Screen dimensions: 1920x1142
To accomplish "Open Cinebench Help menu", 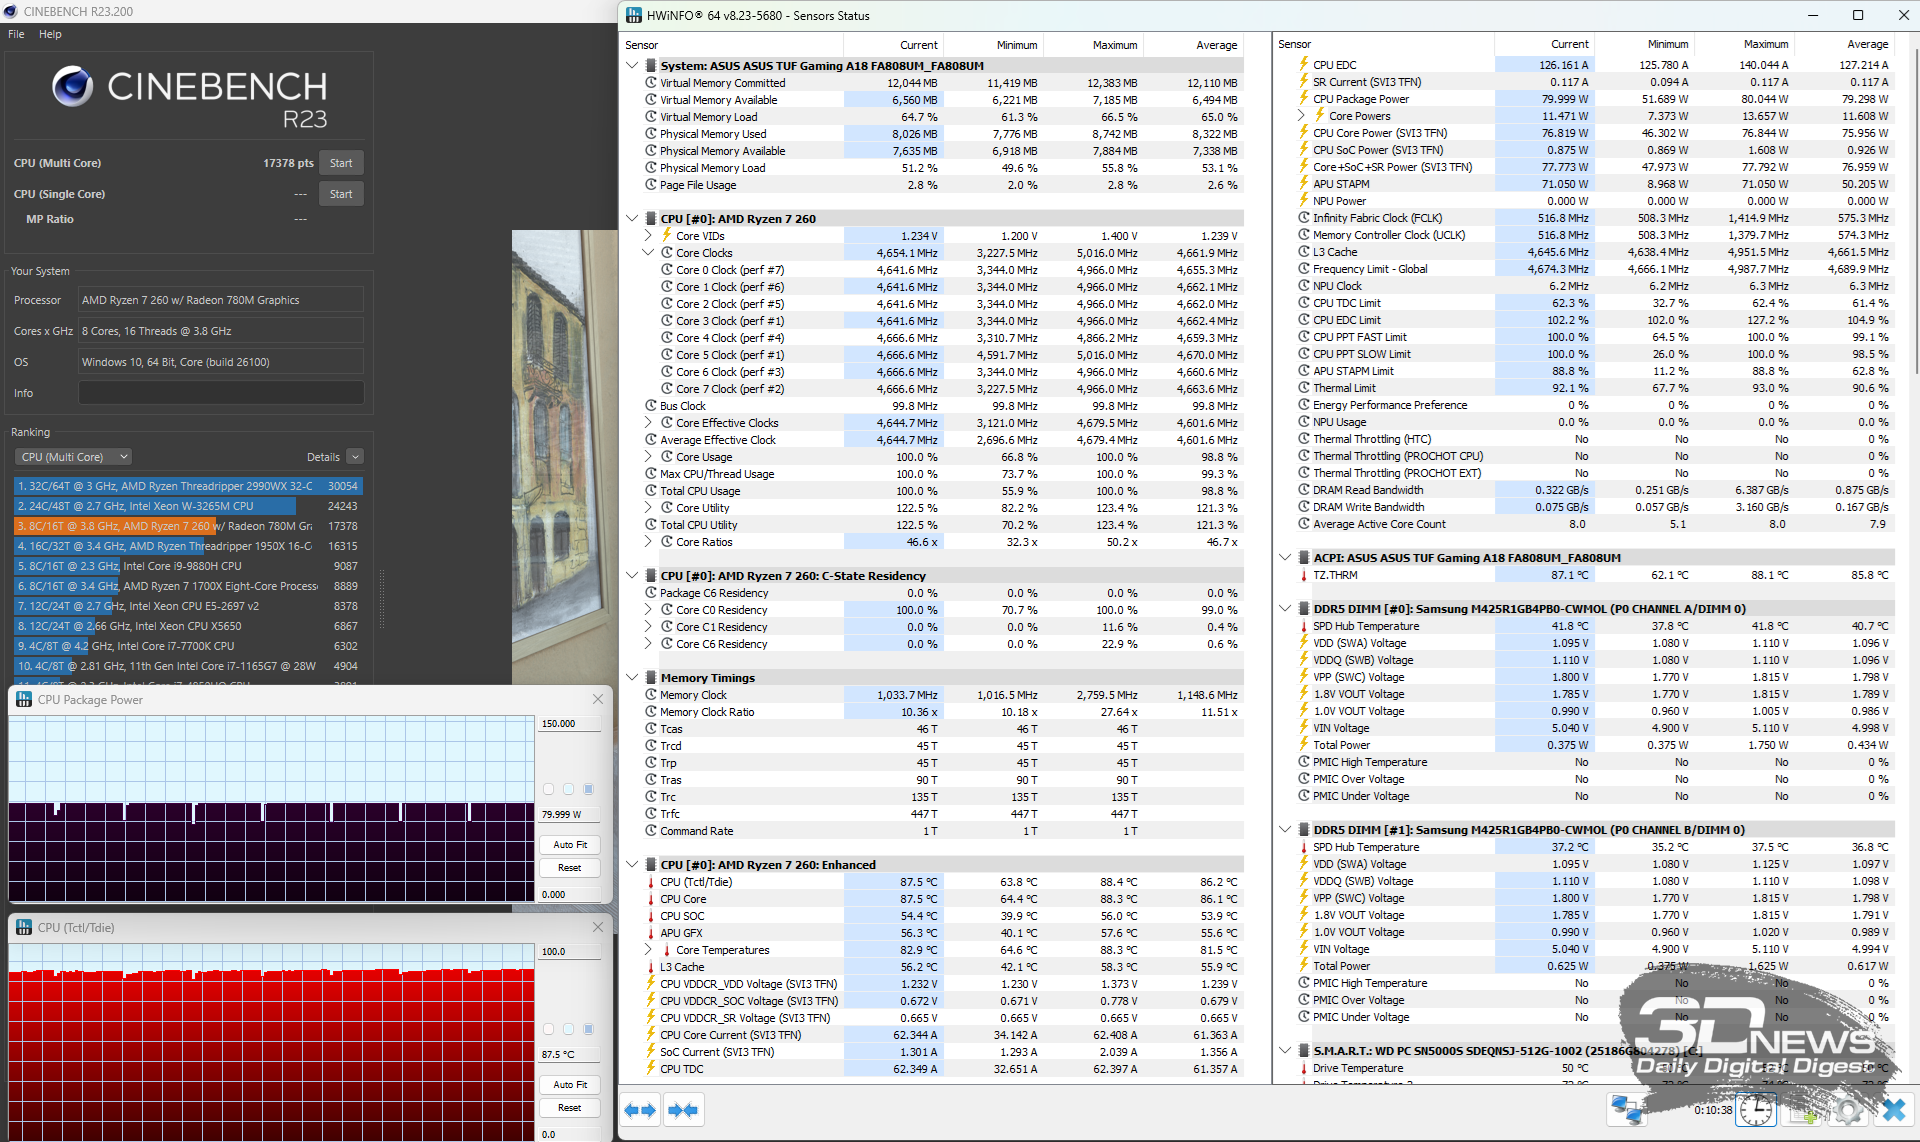I will pyautogui.click(x=50, y=34).
